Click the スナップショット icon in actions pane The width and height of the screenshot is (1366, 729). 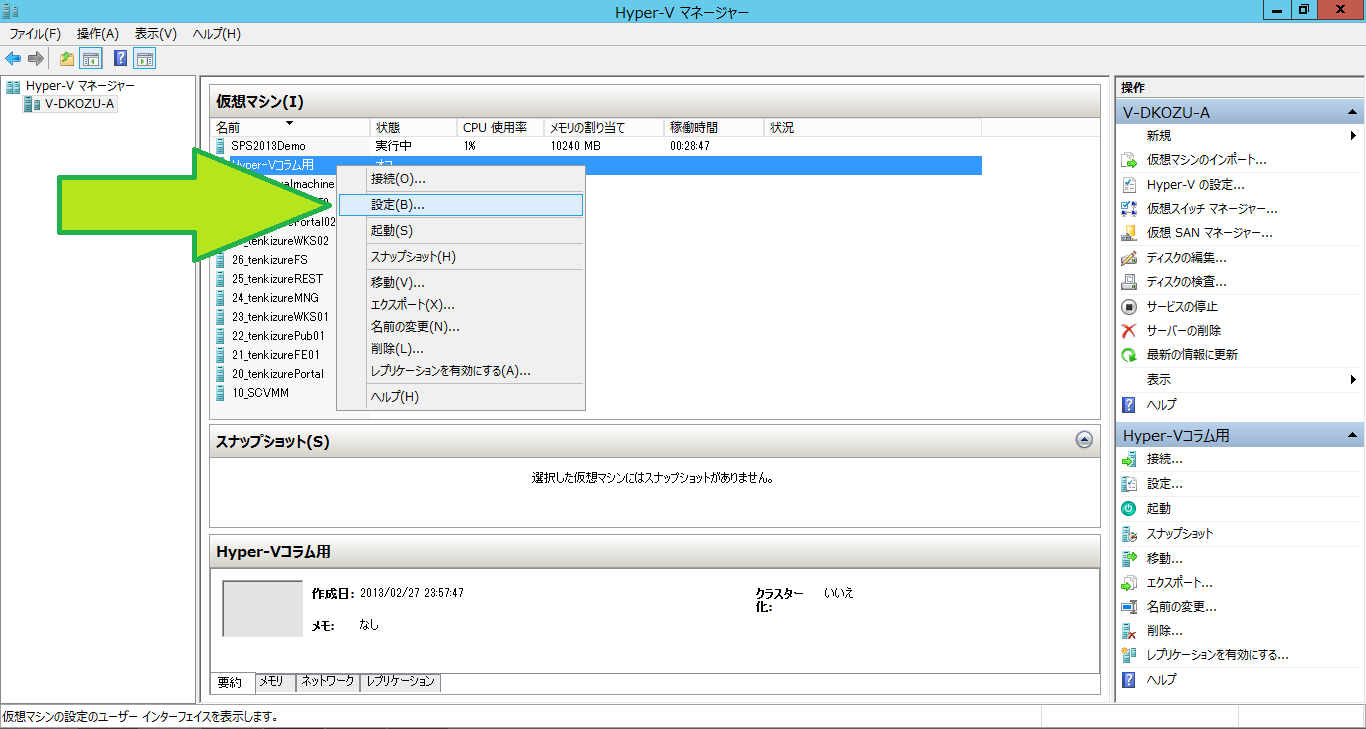[1129, 534]
